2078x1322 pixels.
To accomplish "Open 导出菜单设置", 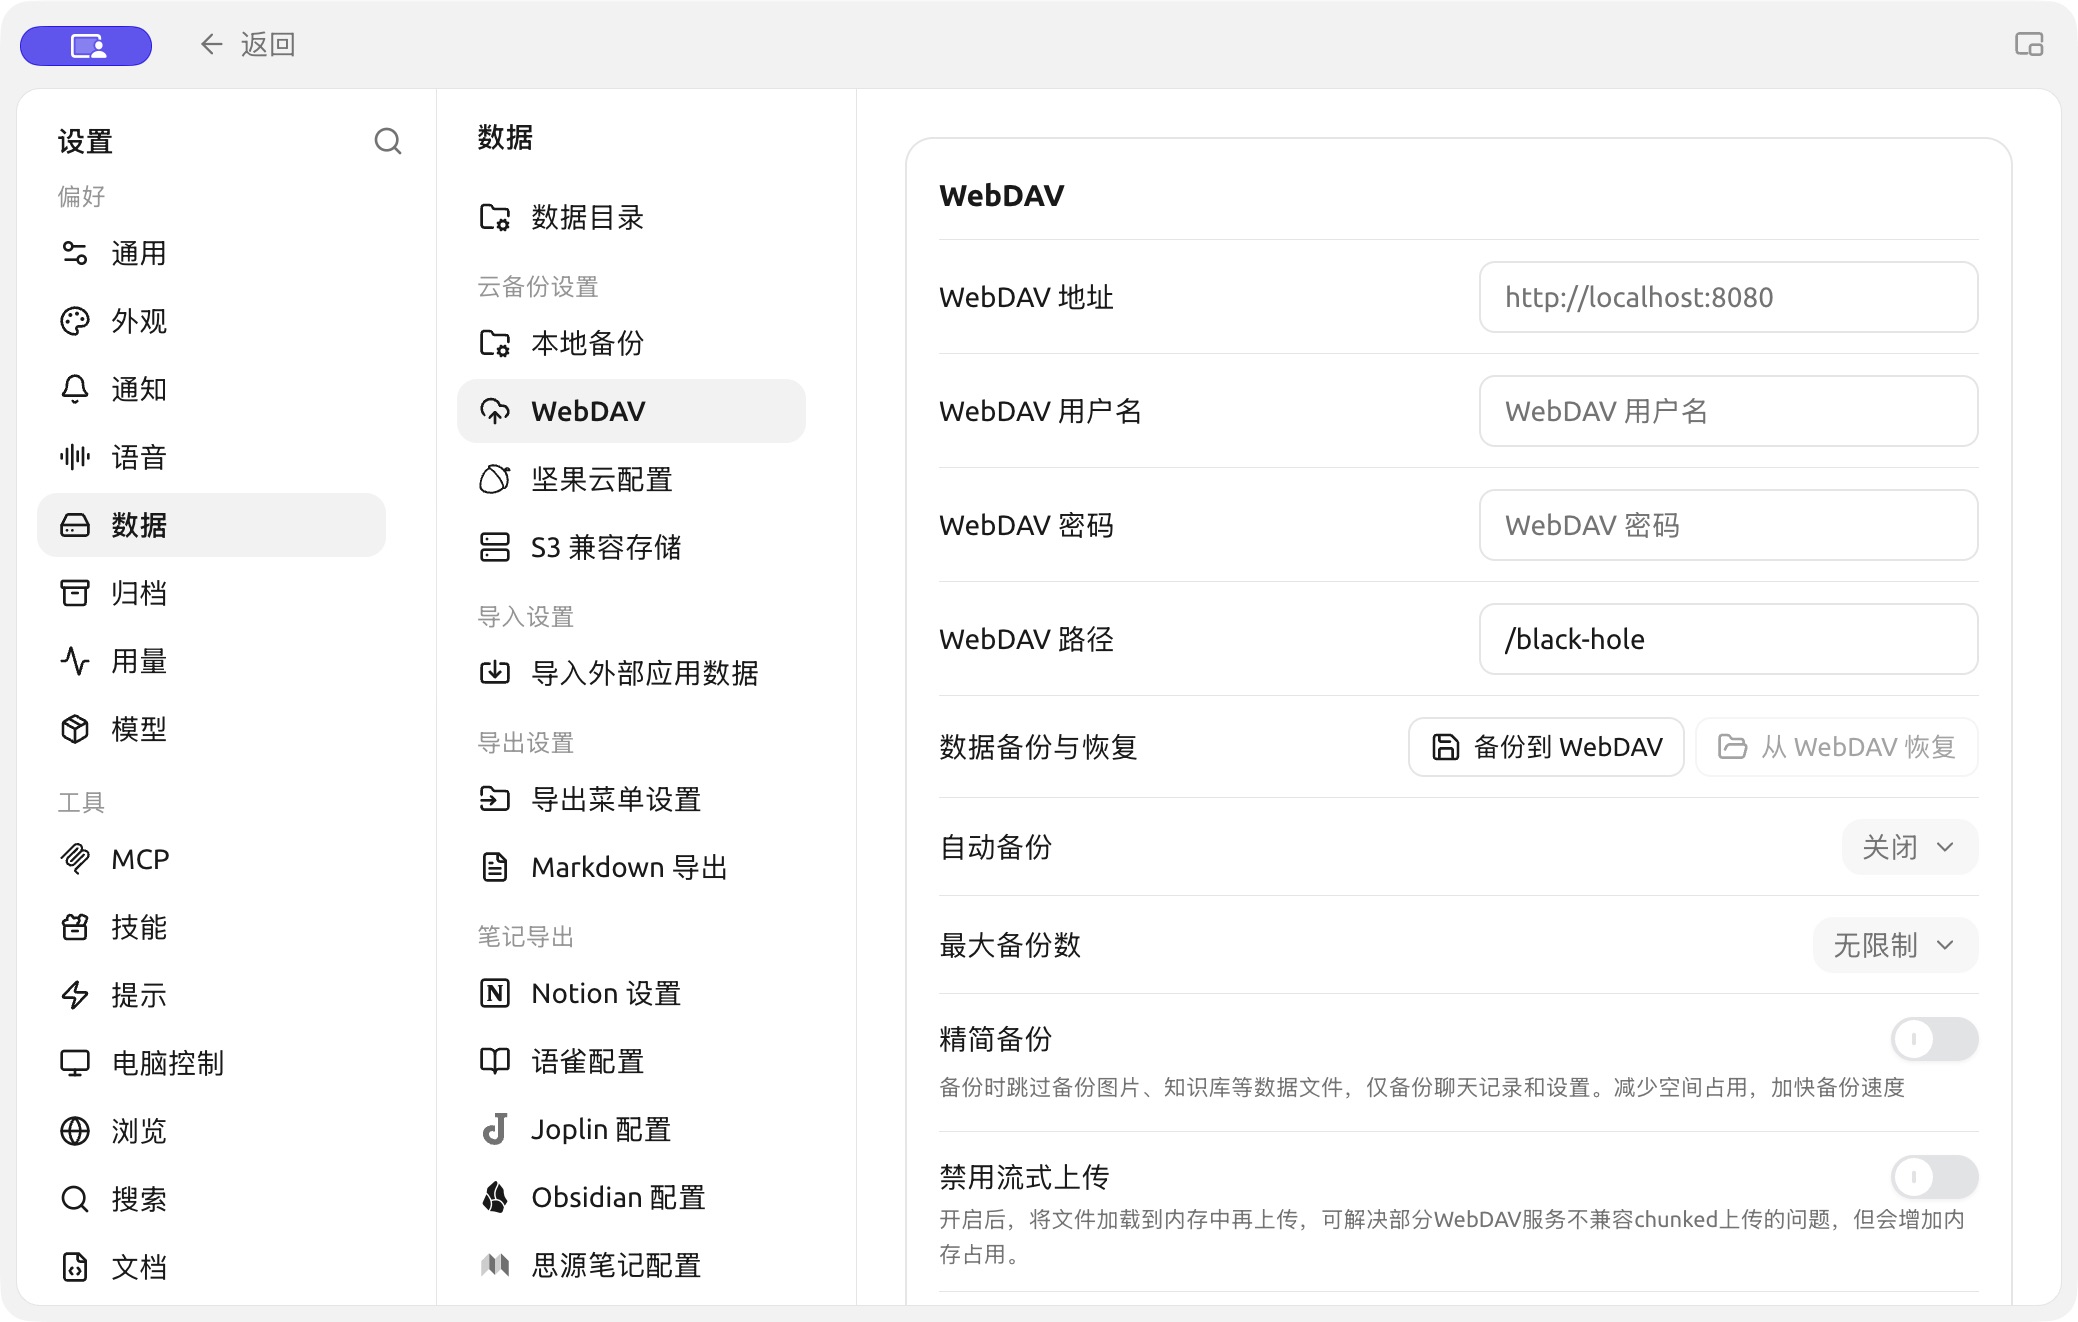I will pos(631,799).
